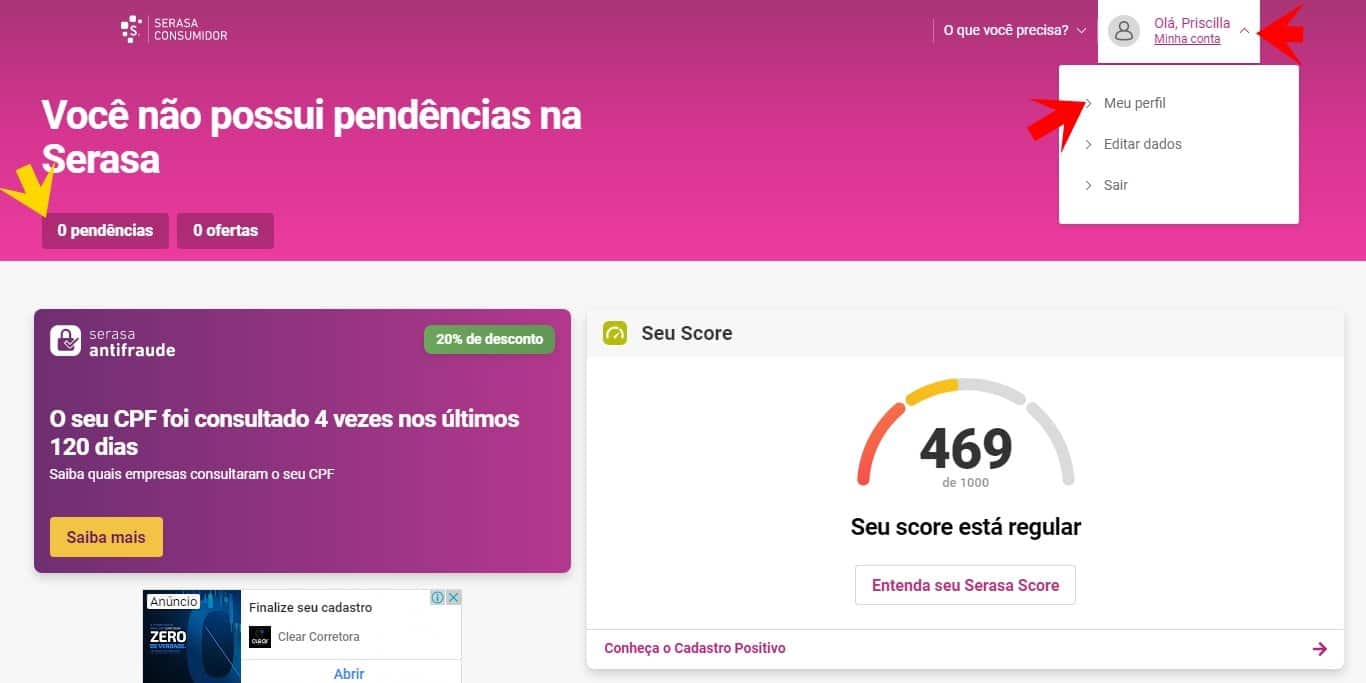The image size is (1366, 683).
Task: Click the Serasa antifraude lock icon
Action: coord(66,341)
